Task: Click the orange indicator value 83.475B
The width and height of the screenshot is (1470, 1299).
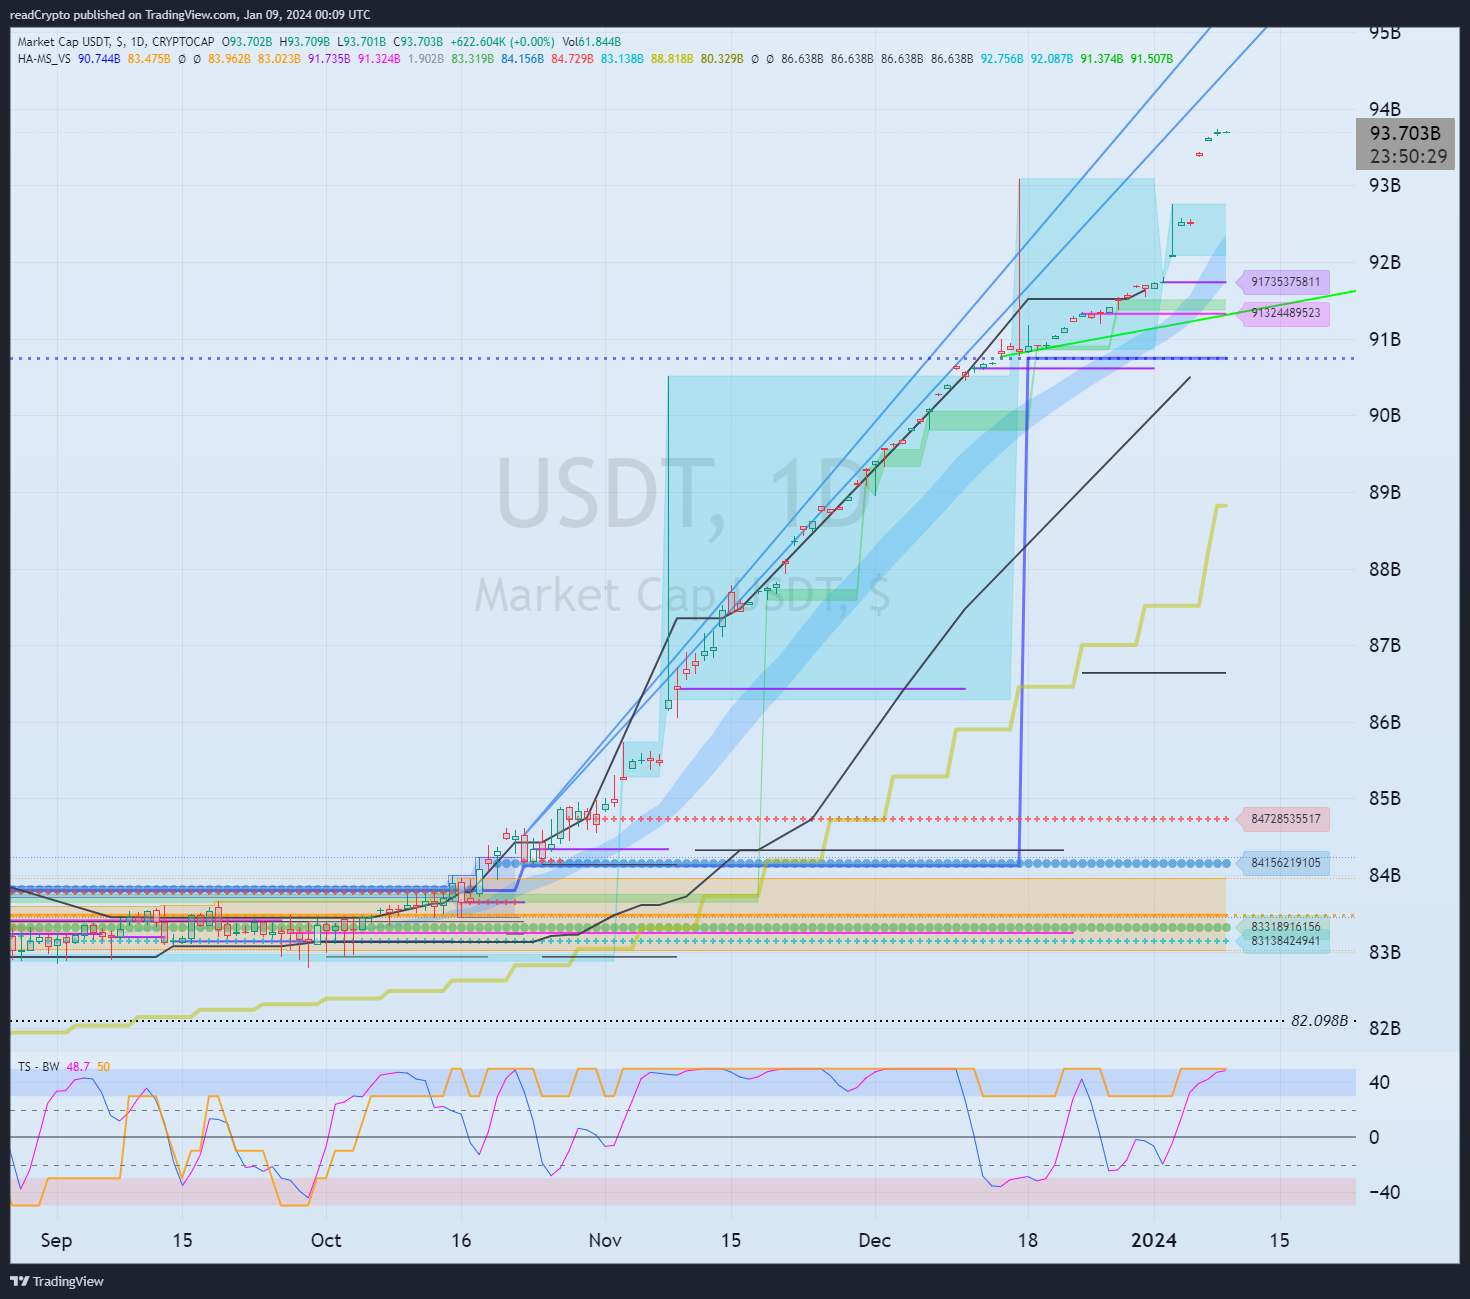Action: [x=149, y=59]
